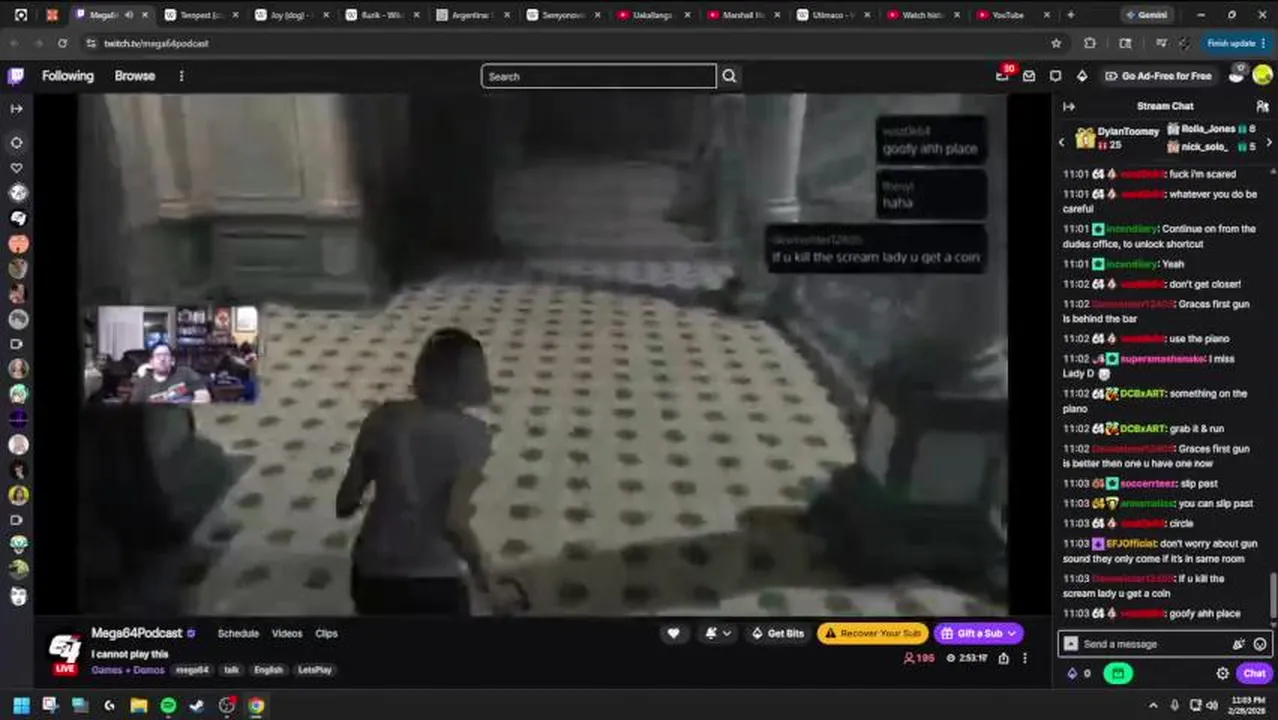Screen dimensions: 1278x720
Task: Open the three-dot more menu beside Browse
Action: (x=181, y=76)
